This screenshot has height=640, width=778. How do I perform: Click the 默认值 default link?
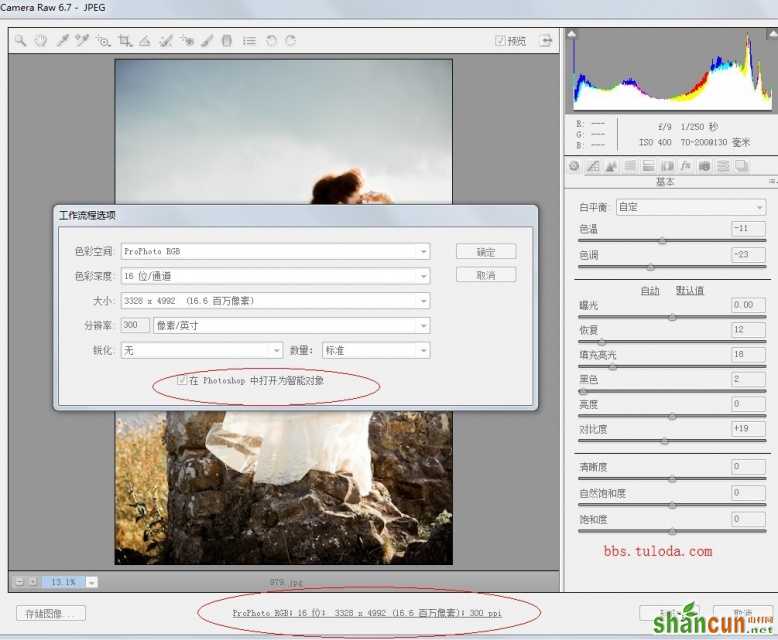pyautogui.click(x=690, y=291)
